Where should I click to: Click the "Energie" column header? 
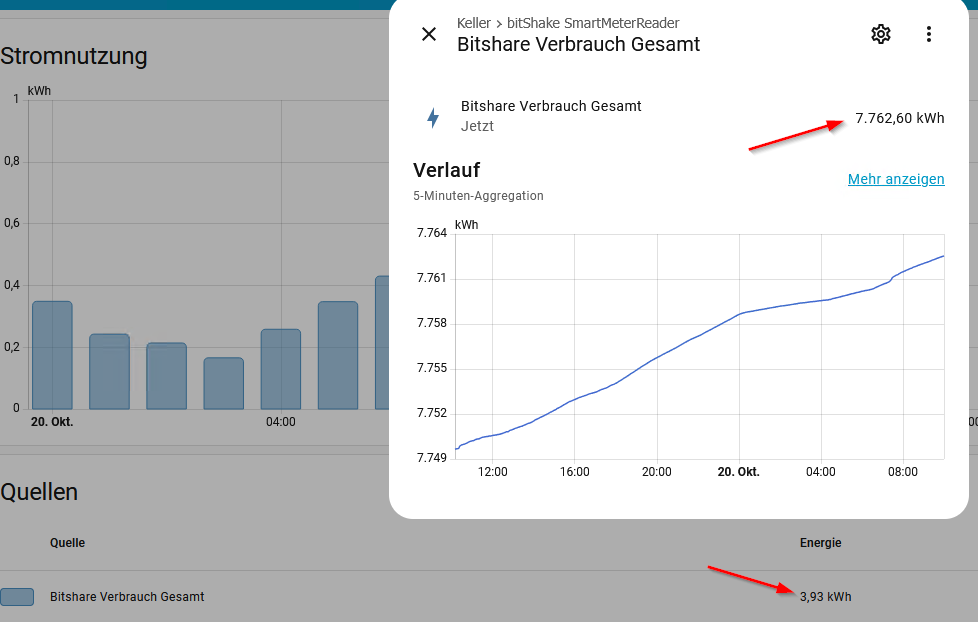click(820, 543)
